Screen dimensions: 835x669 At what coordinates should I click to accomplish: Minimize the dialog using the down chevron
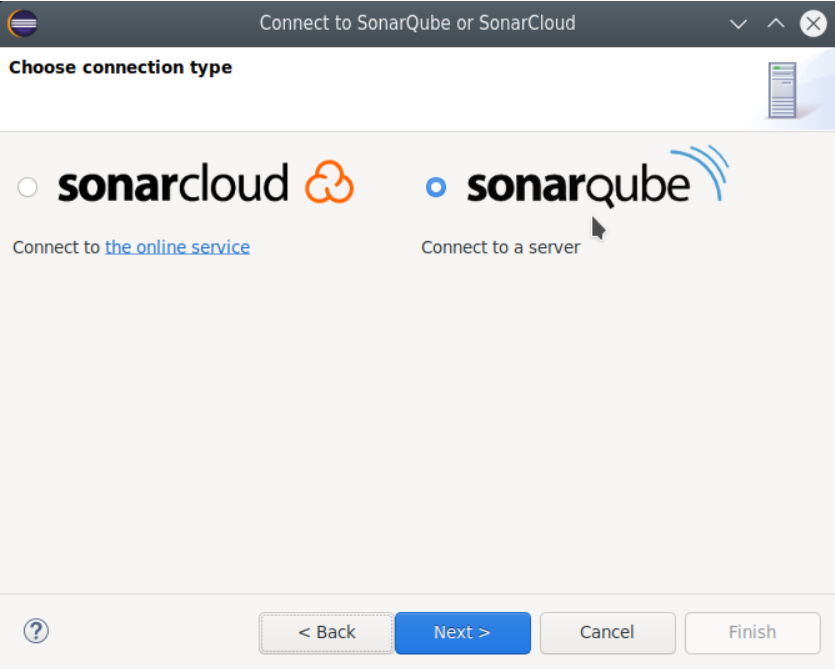739,23
